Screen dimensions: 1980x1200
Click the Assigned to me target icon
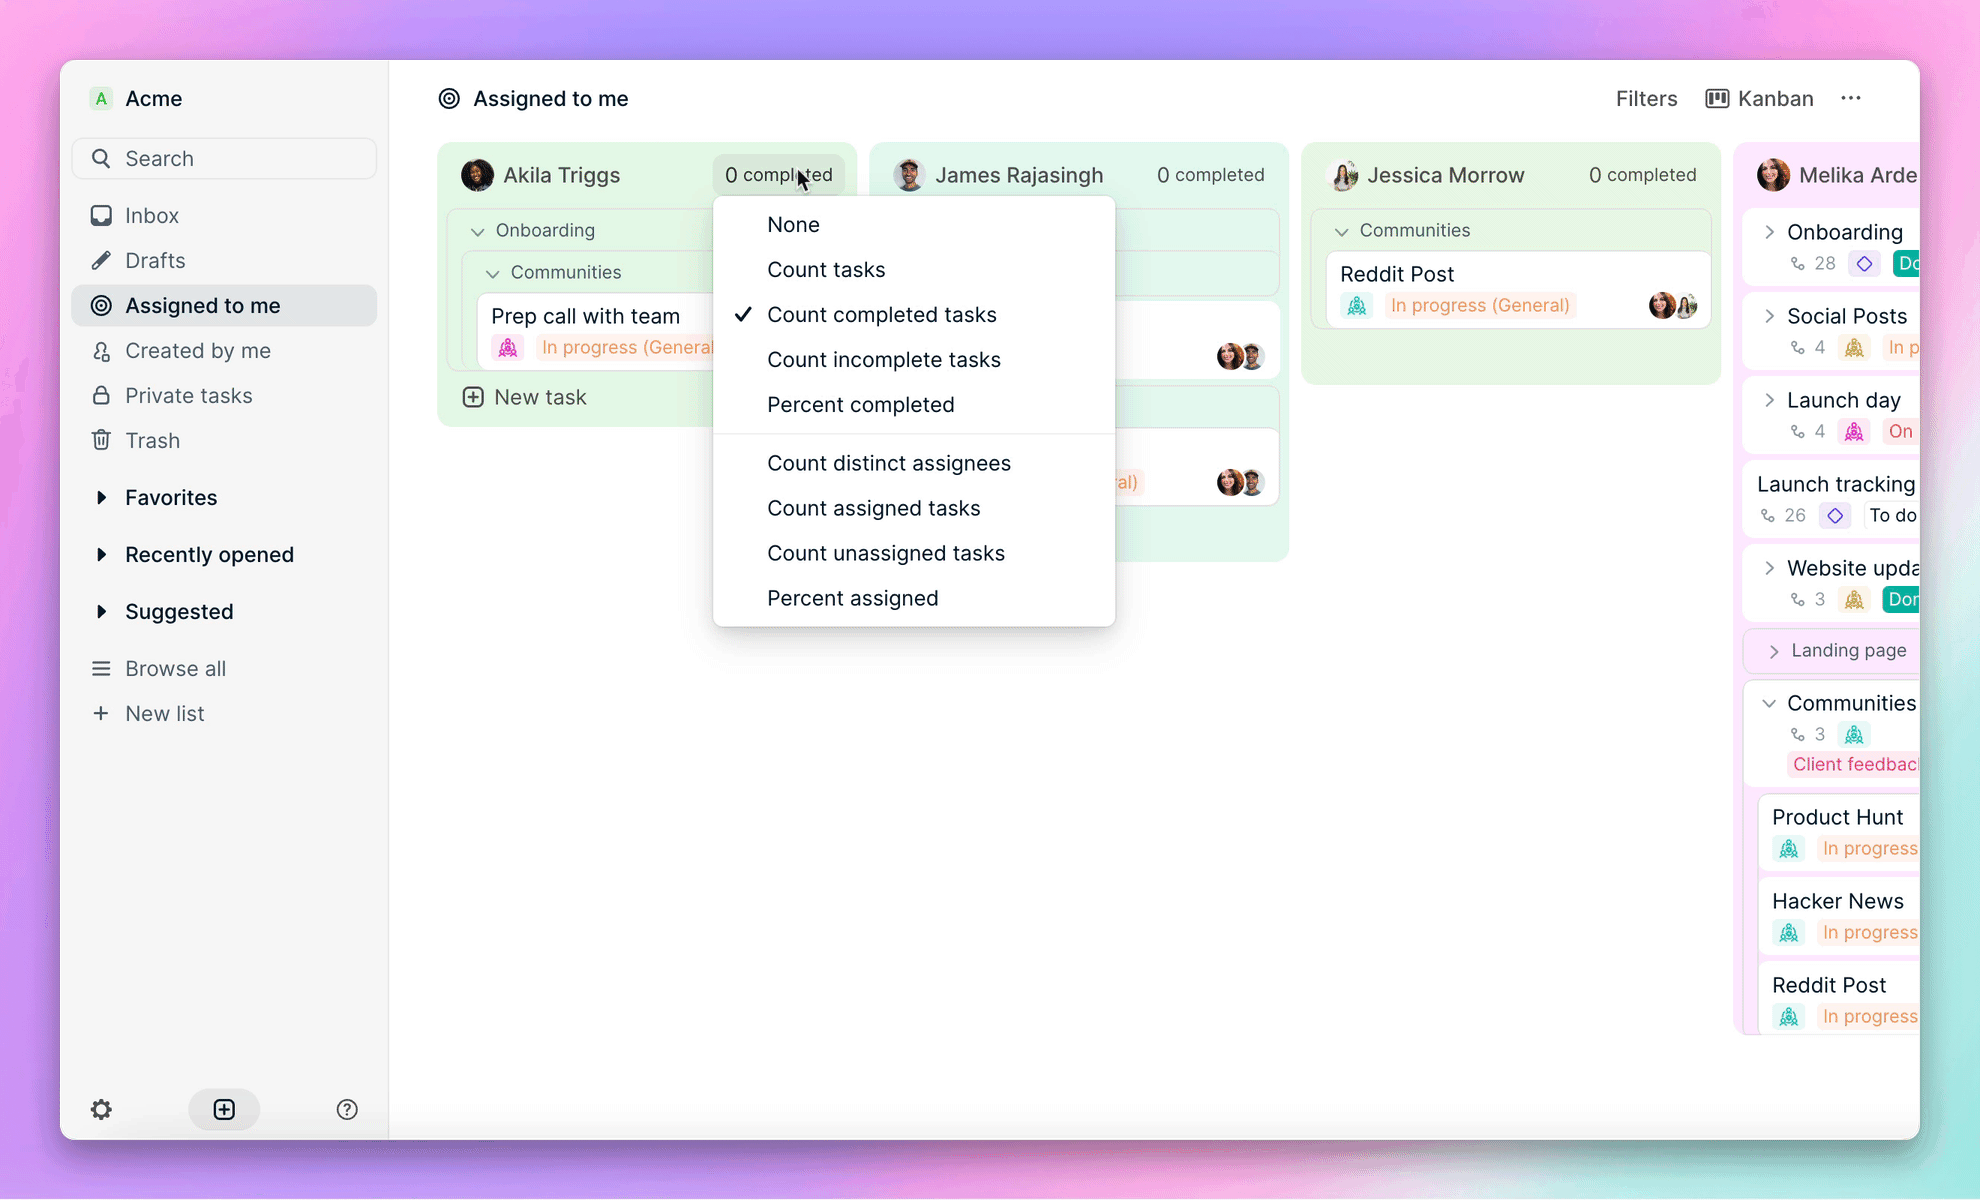click(101, 306)
